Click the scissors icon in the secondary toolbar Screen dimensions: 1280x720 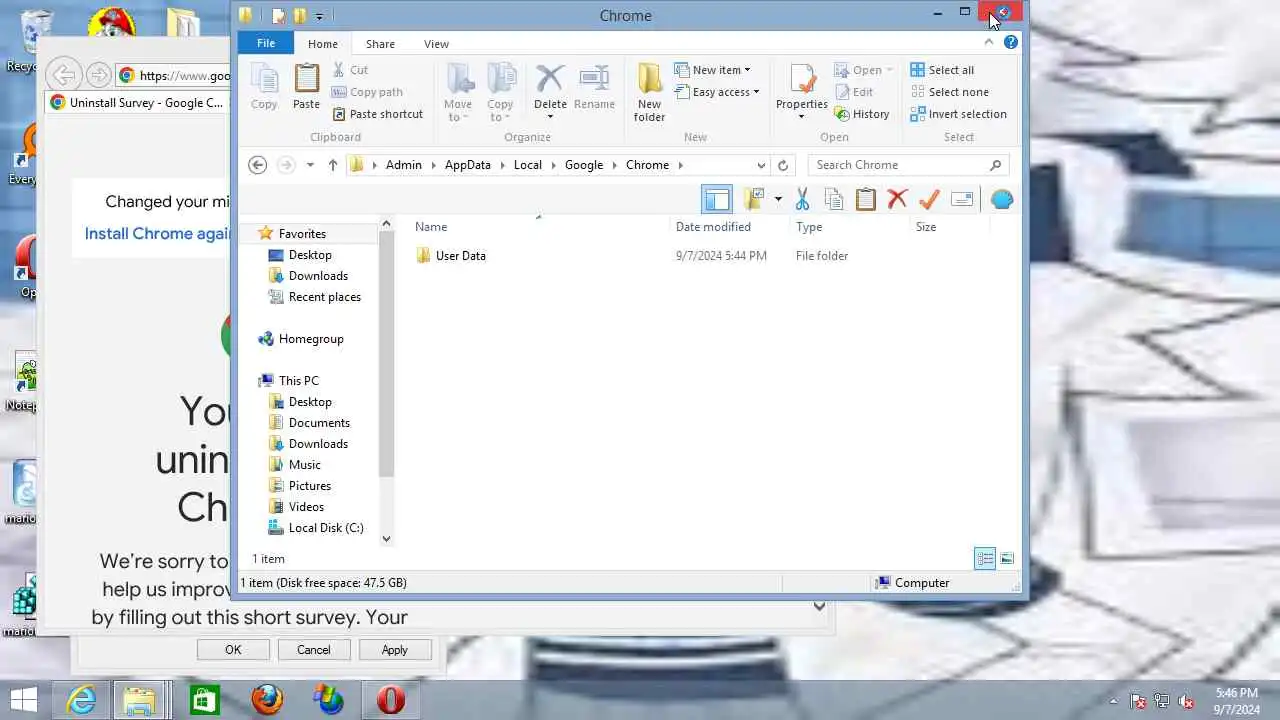802,199
